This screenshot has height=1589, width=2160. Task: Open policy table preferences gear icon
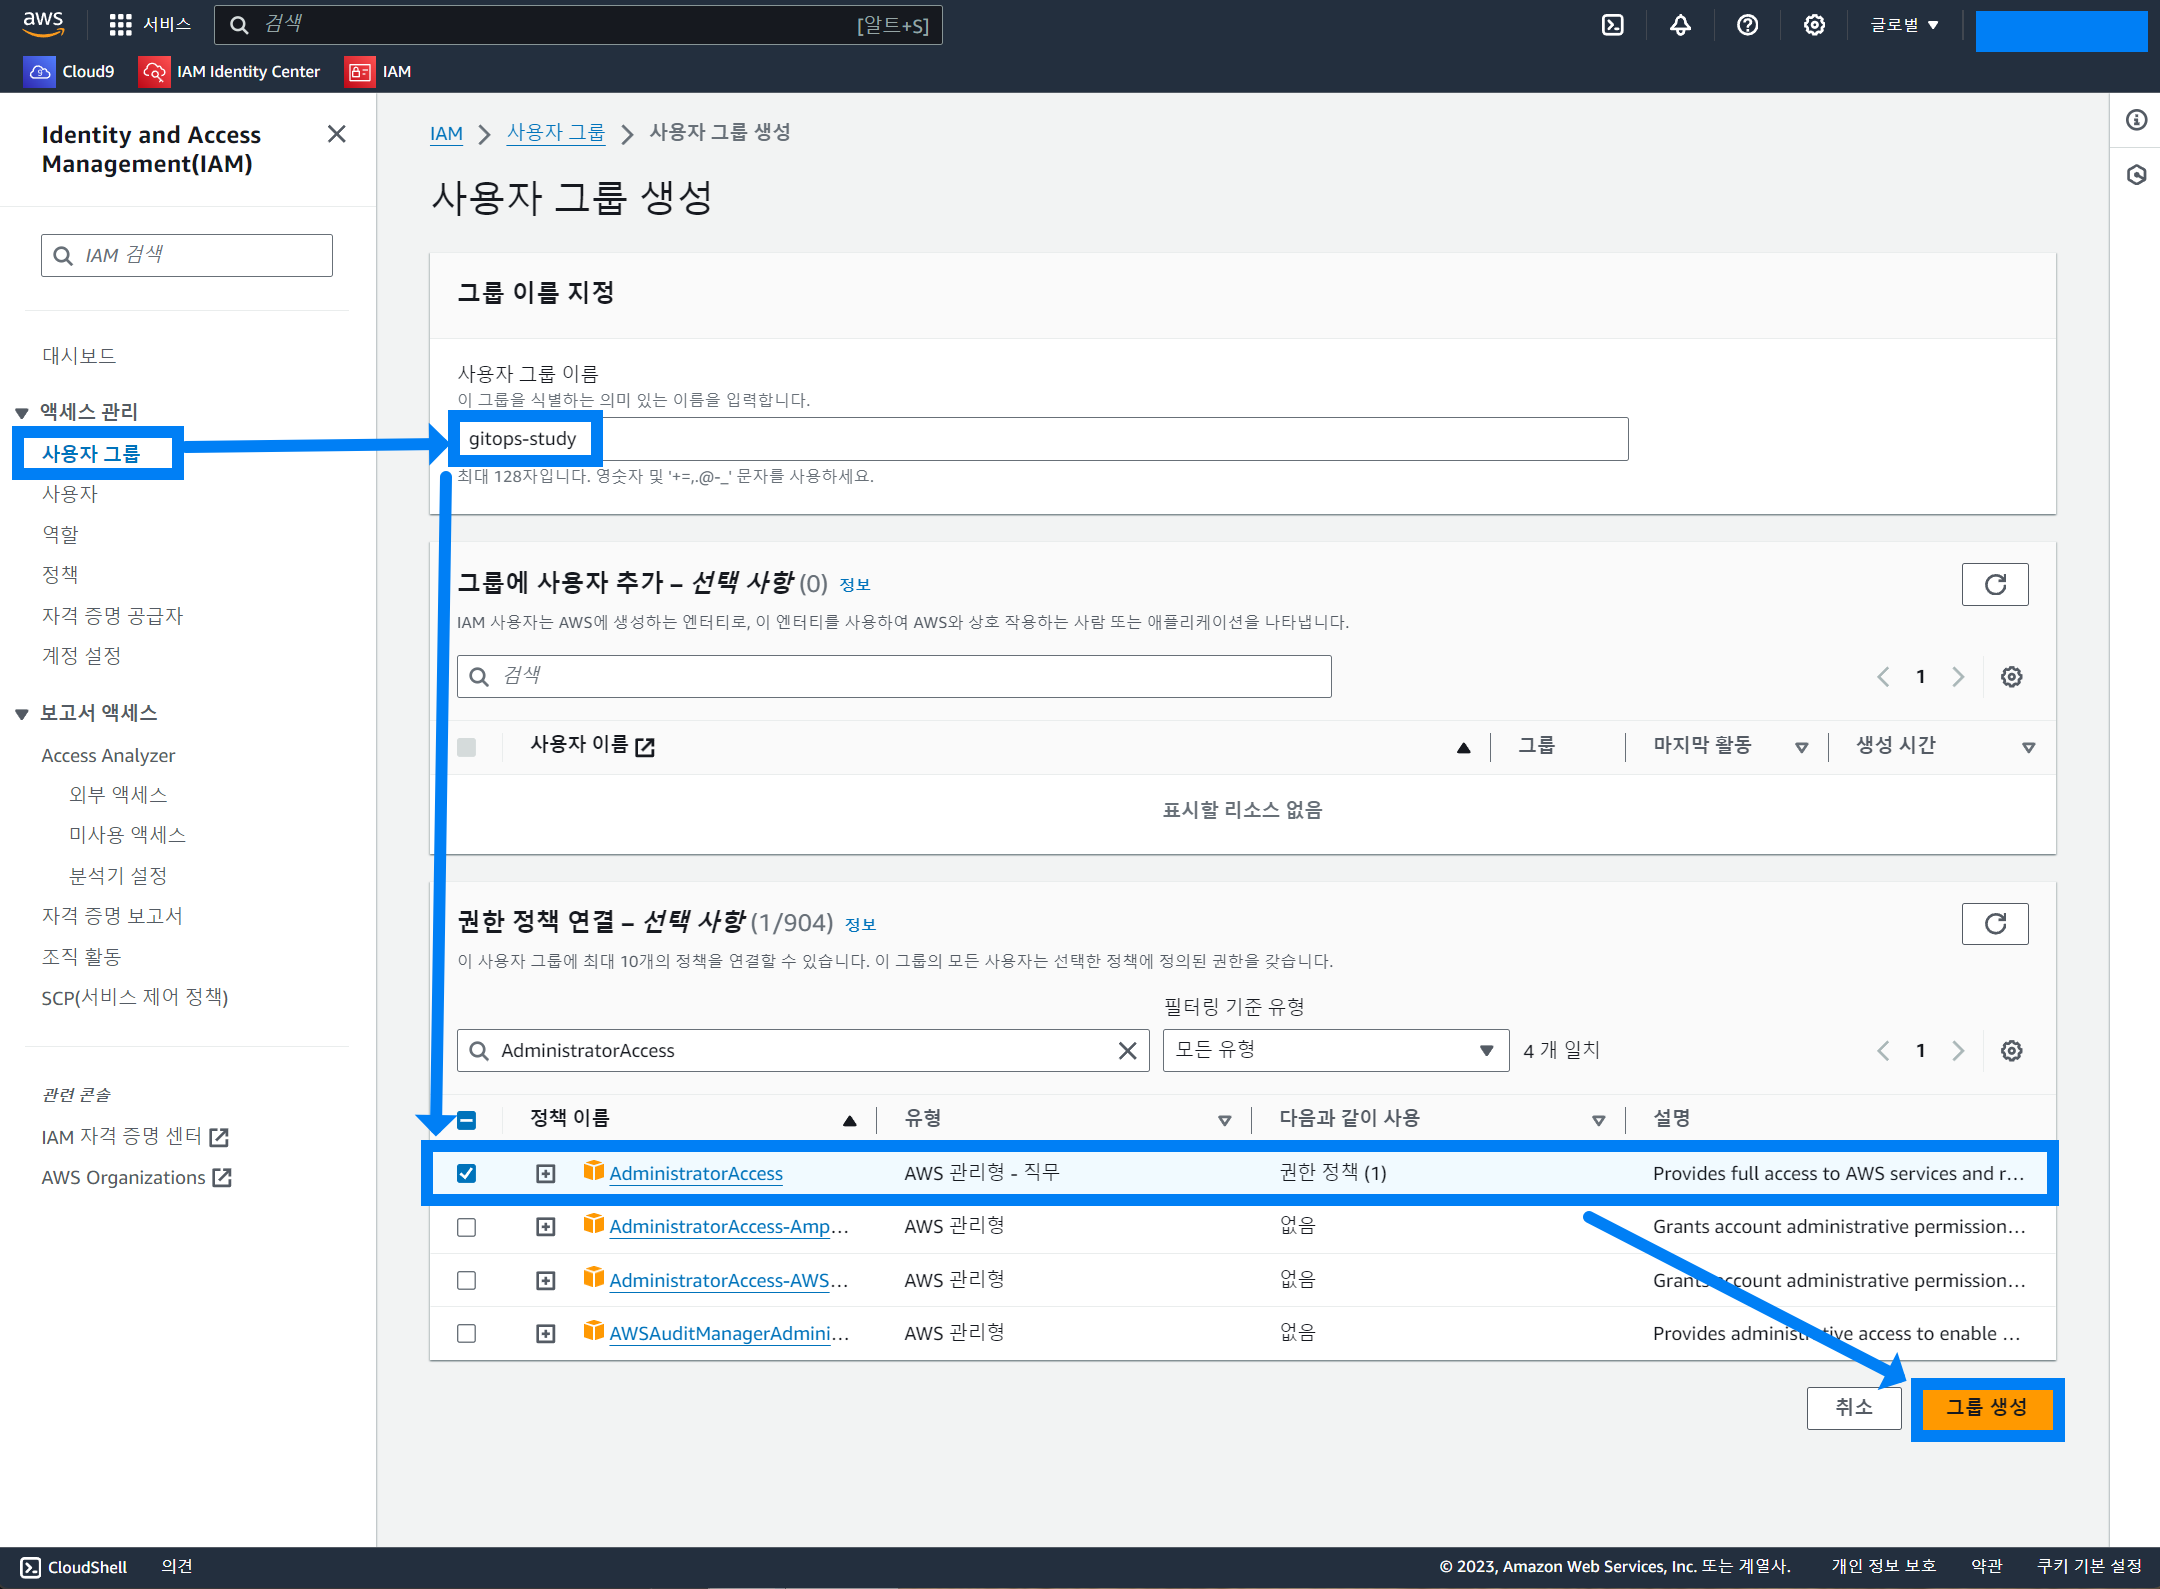coord(2011,1051)
